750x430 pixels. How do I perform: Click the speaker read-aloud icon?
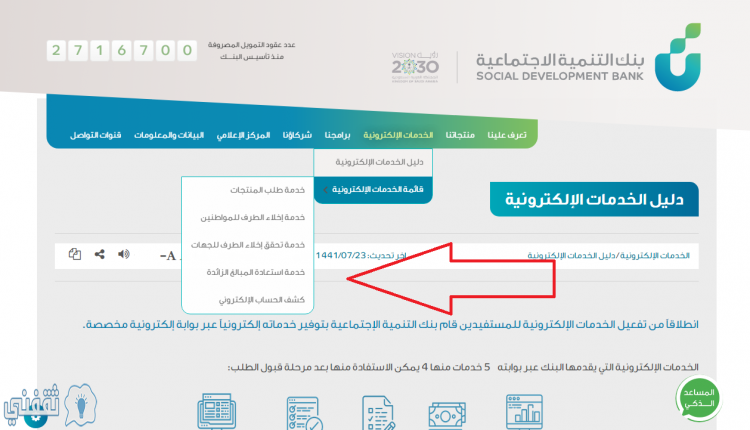pos(124,254)
